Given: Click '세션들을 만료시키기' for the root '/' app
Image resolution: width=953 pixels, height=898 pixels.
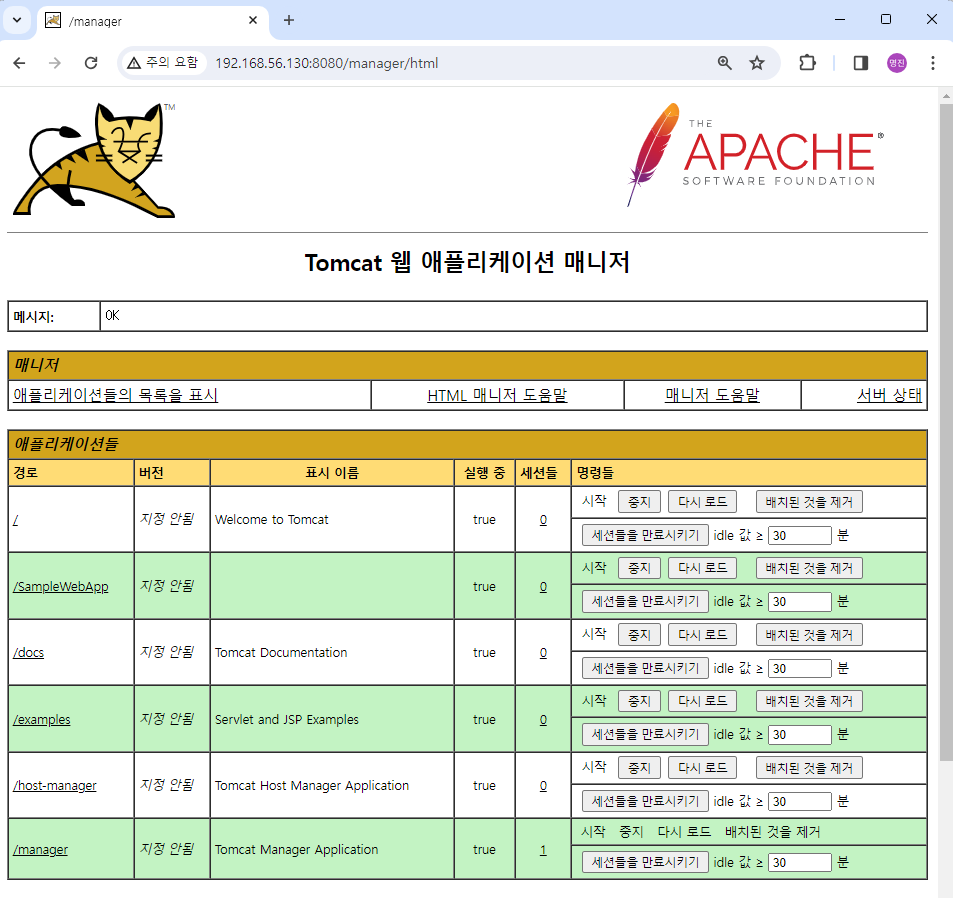Looking at the screenshot, I should click(x=645, y=535).
